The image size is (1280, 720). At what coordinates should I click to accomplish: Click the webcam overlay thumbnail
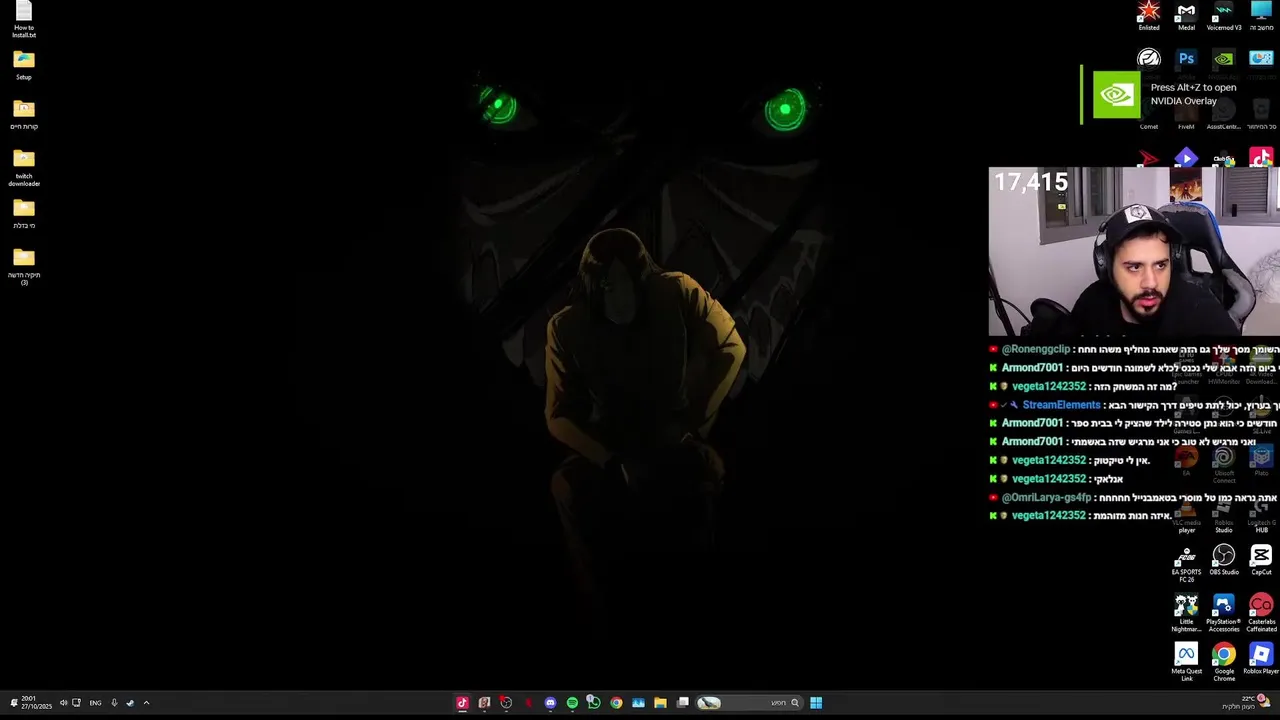click(1134, 251)
